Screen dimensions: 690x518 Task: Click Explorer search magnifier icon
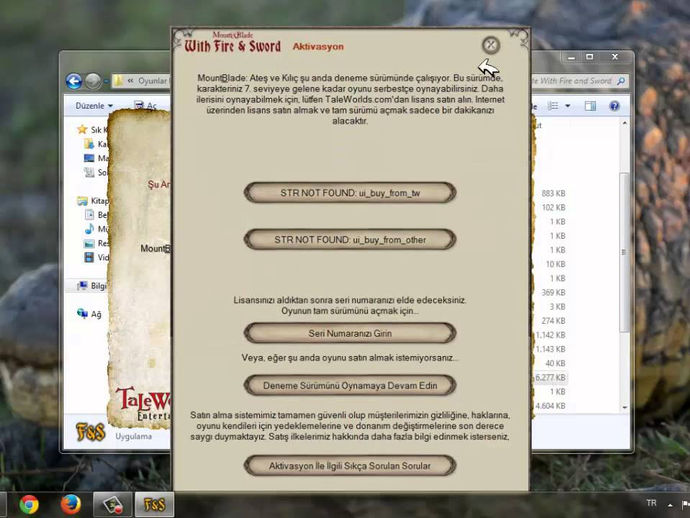(621, 81)
